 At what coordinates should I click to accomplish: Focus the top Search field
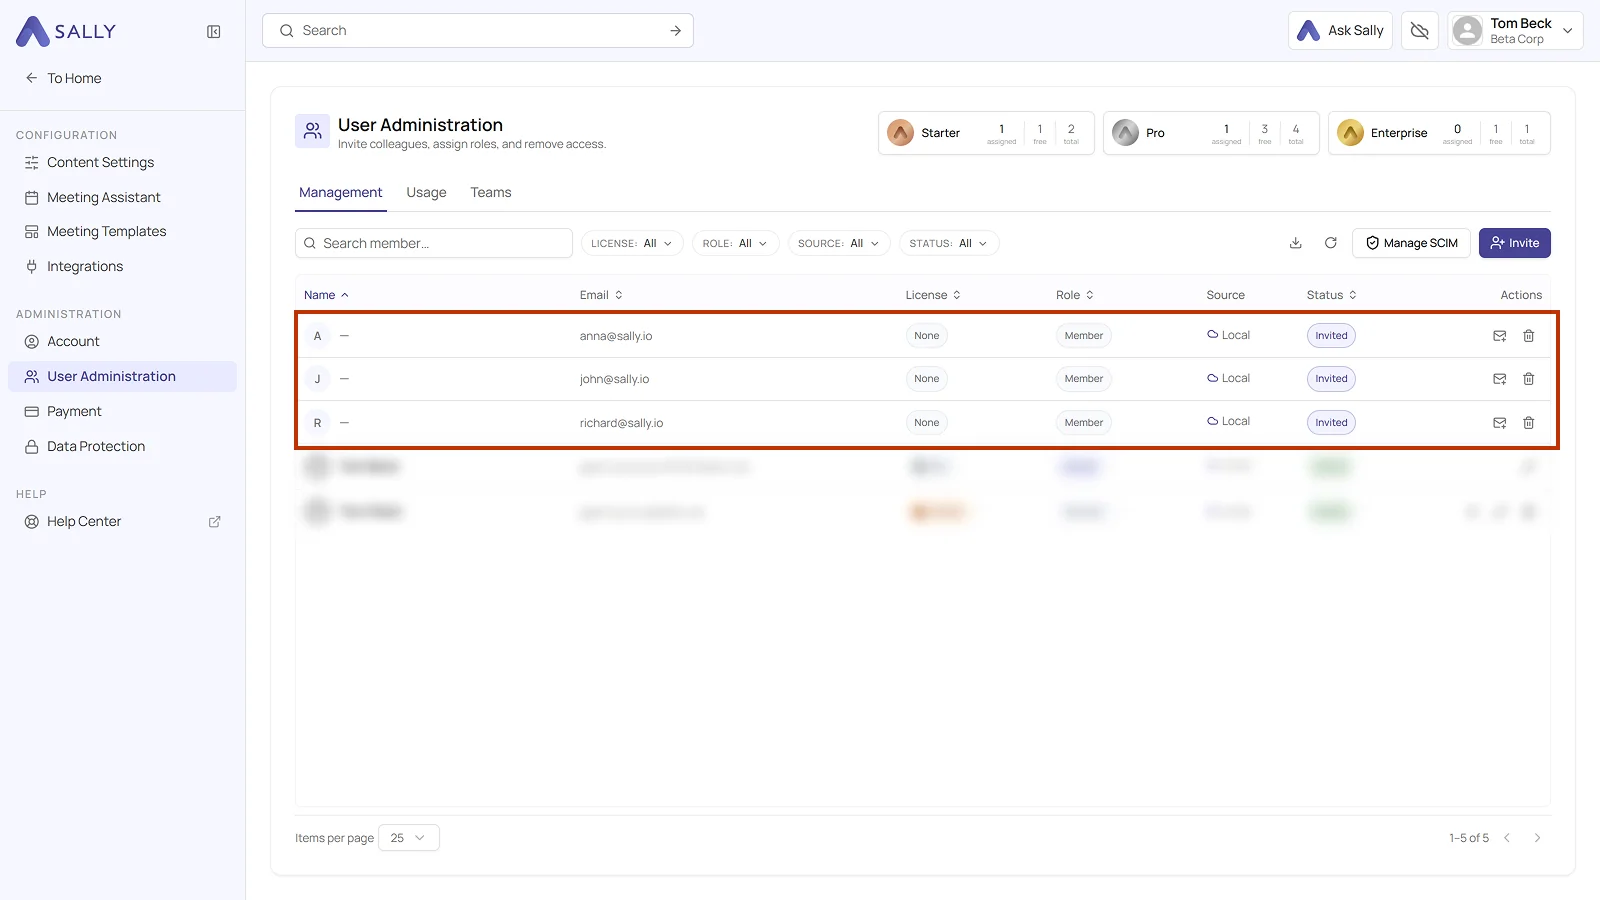[x=478, y=31]
